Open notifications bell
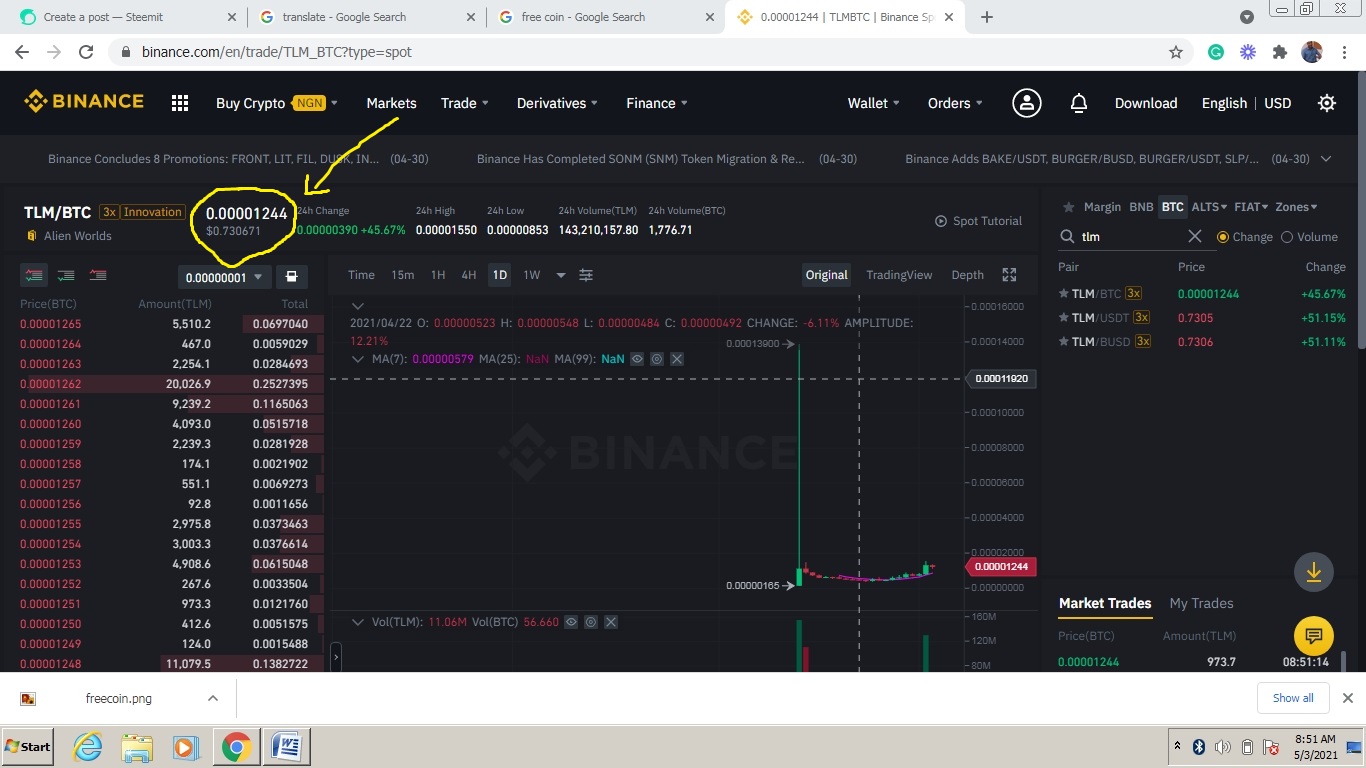 (x=1079, y=103)
